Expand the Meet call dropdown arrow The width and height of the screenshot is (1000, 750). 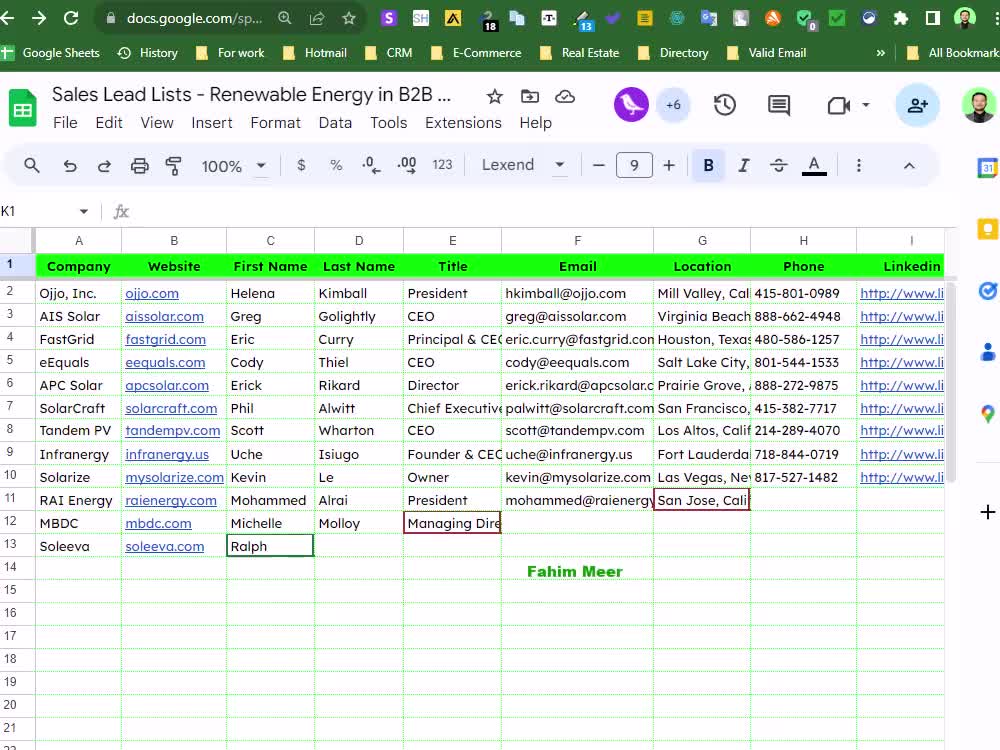(x=865, y=105)
